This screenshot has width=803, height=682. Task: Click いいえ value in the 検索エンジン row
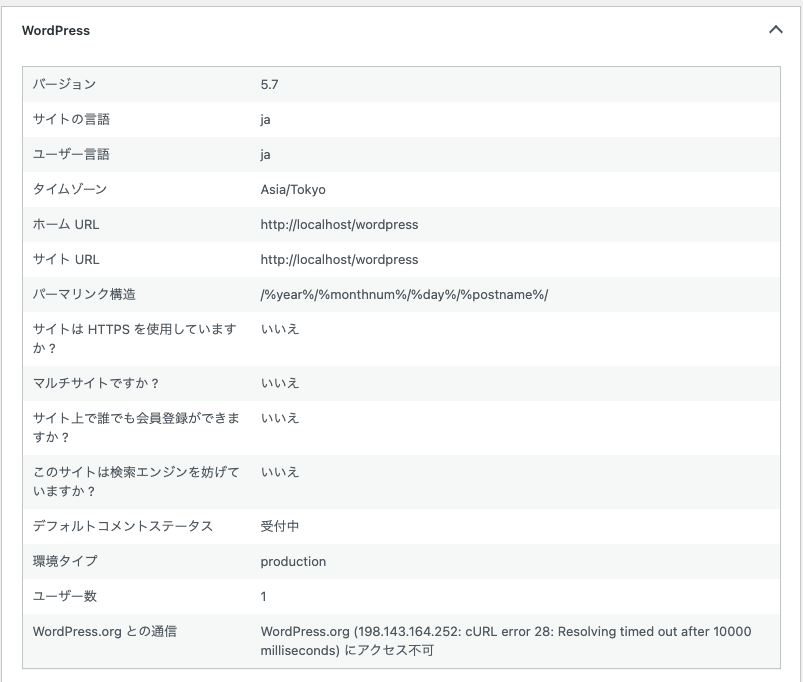pyautogui.click(x=280, y=472)
